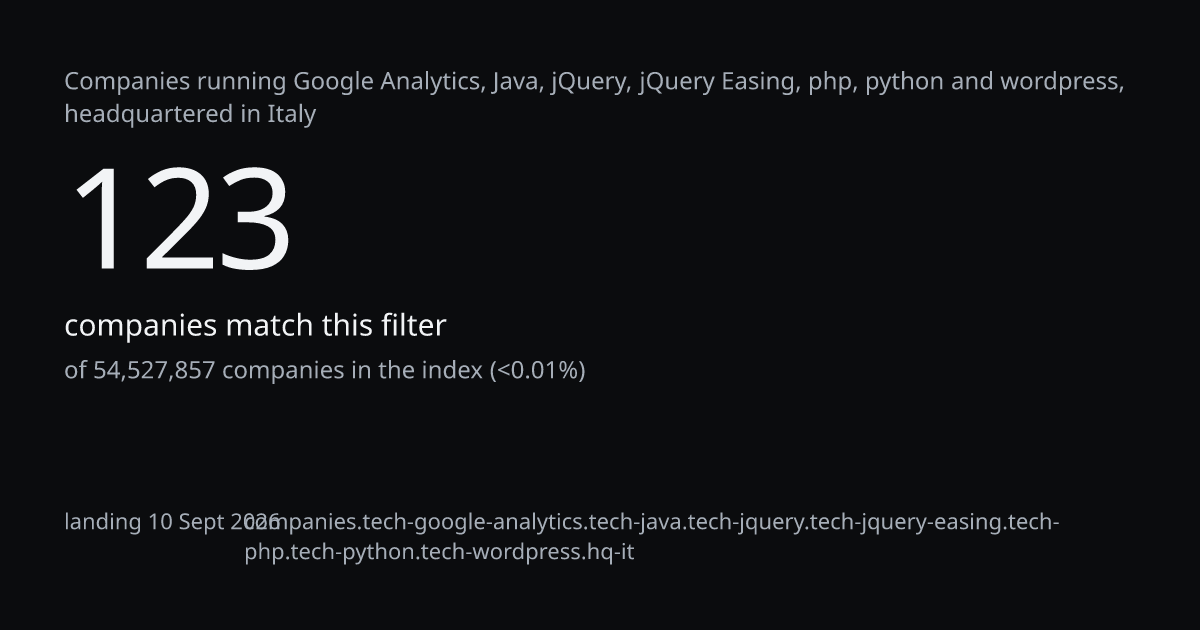Click "headquartered in Italy" text
Viewport: 1200px width, 630px height.
tap(190, 114)
